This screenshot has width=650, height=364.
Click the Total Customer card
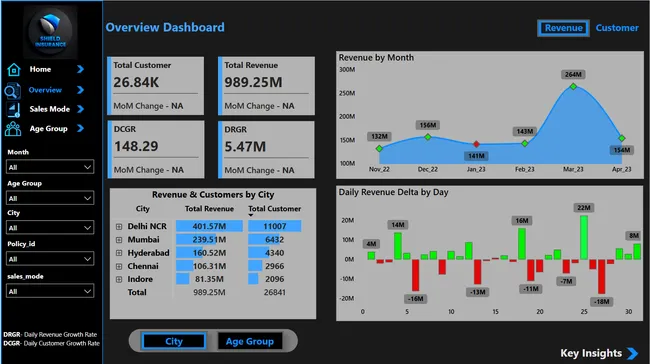155,86
